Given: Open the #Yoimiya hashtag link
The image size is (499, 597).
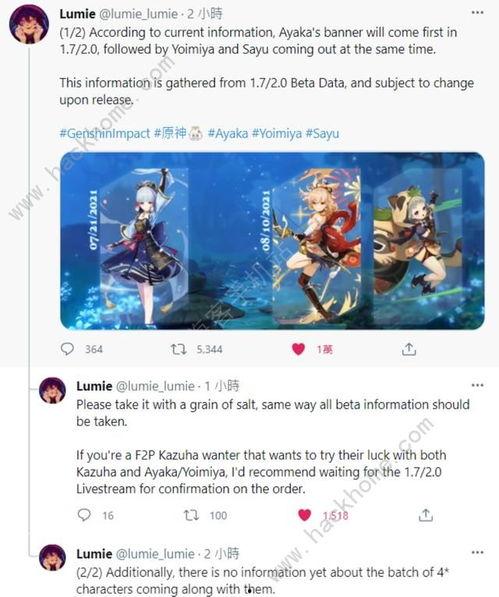Looking at the screenshot, I should pos(277,134).
